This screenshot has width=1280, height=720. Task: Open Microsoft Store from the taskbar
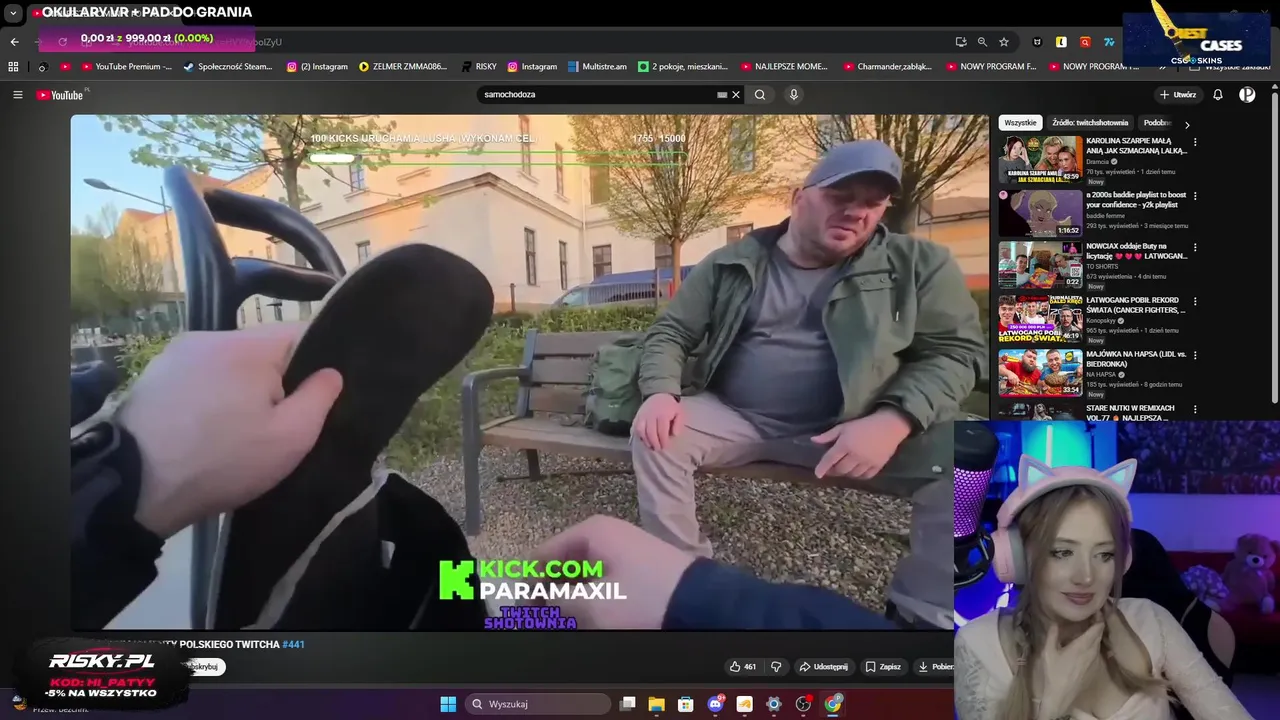click(x=686, y=704)
